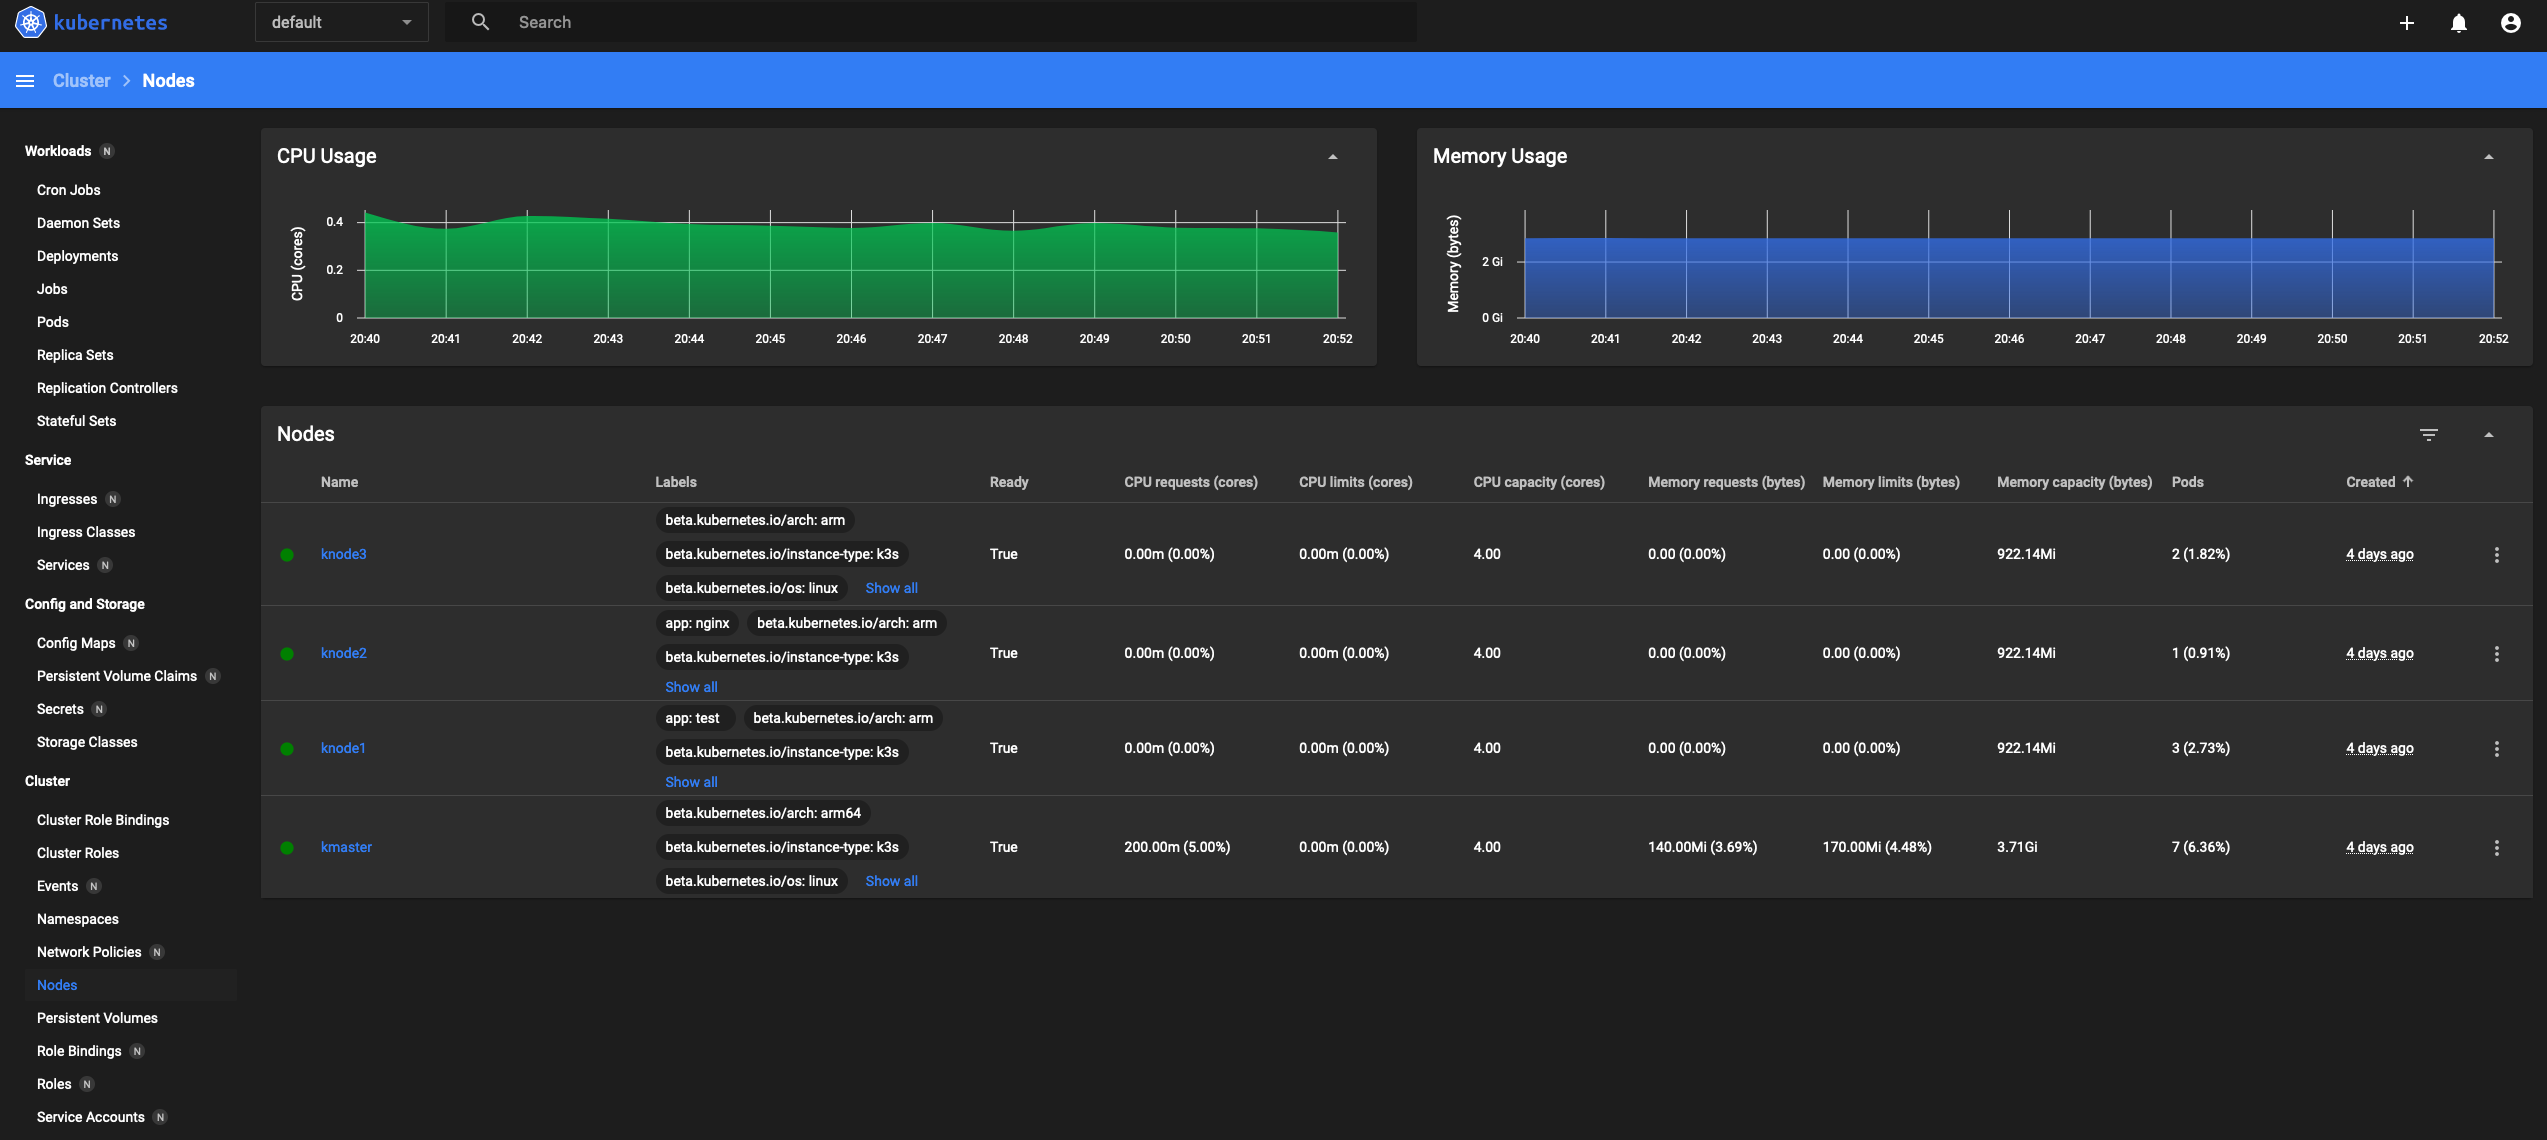2547x1140 pixels.
Task: Open Deployments in sidebar
Action: pos(77,256)
